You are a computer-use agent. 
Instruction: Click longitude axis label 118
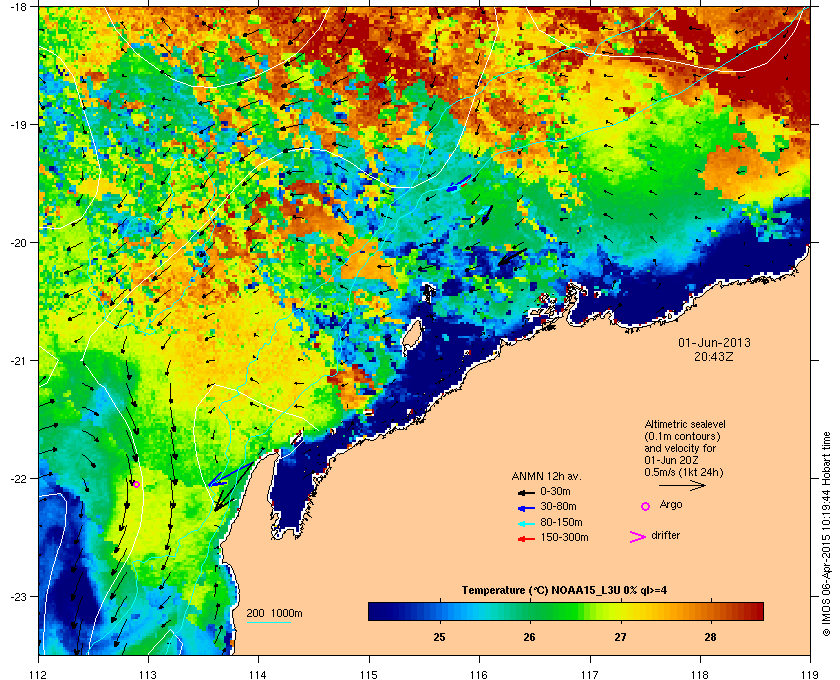pos(700,674)
